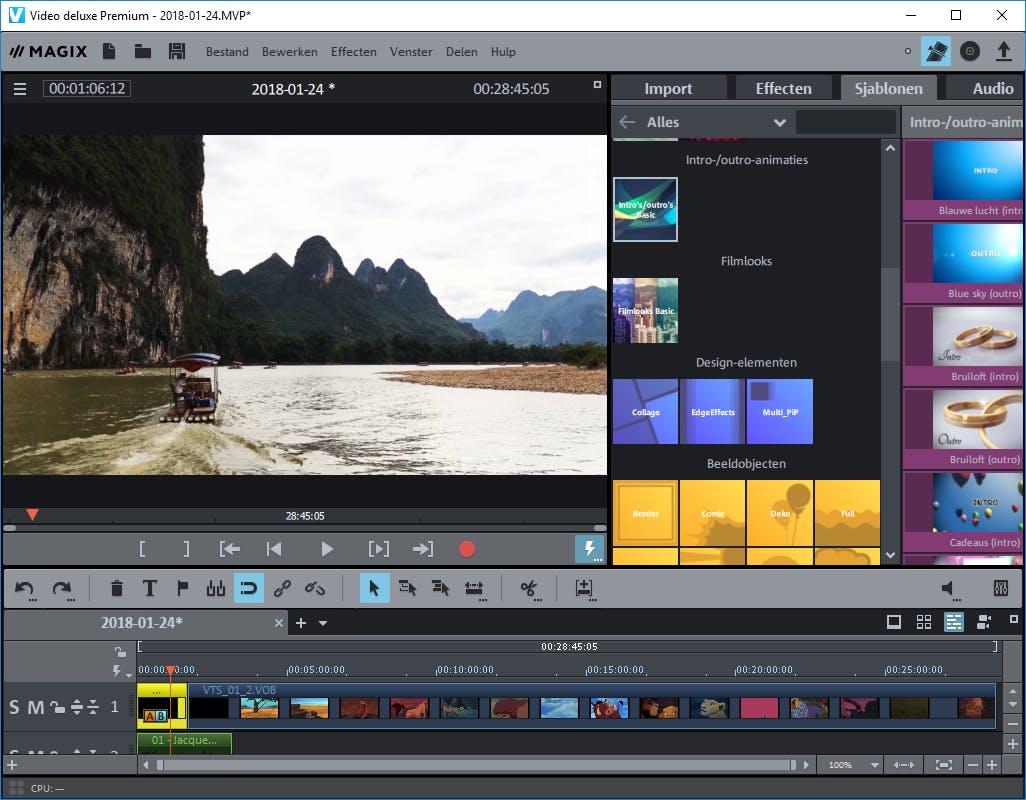1026x800 pixels.
Task: Click the scissors cut tool
Action: [x=529, y=588]
